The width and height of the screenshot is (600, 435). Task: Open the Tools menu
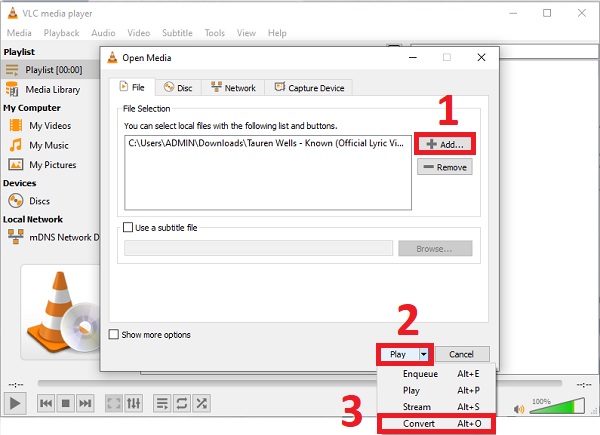coord(215,33)
